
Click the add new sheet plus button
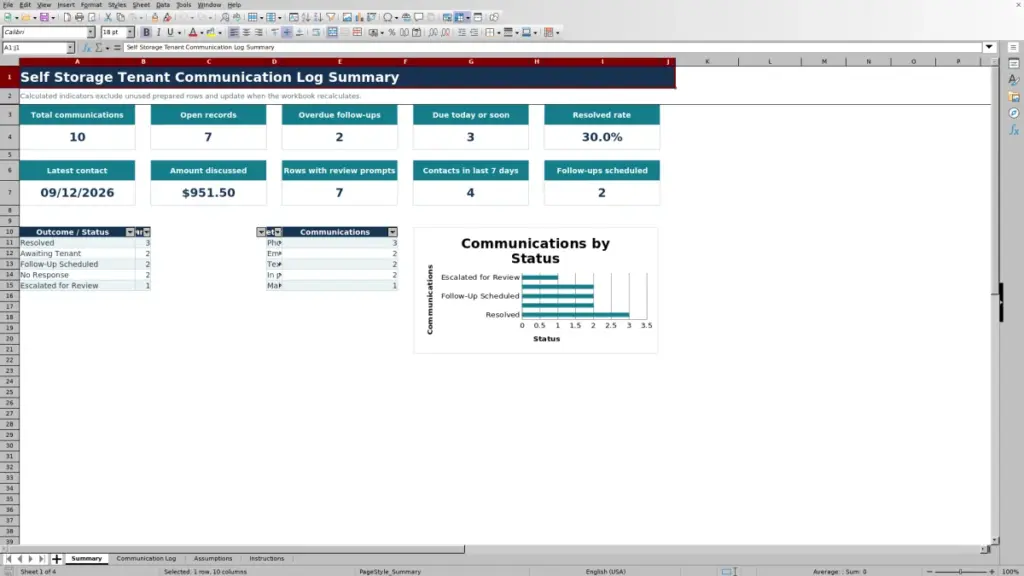[56, 558]
